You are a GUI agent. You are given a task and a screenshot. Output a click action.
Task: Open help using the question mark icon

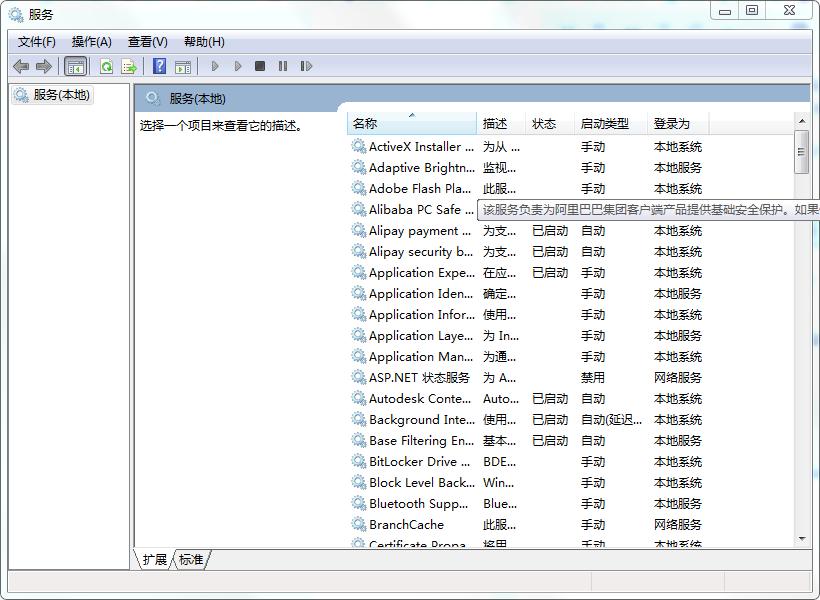pos(160,66)
